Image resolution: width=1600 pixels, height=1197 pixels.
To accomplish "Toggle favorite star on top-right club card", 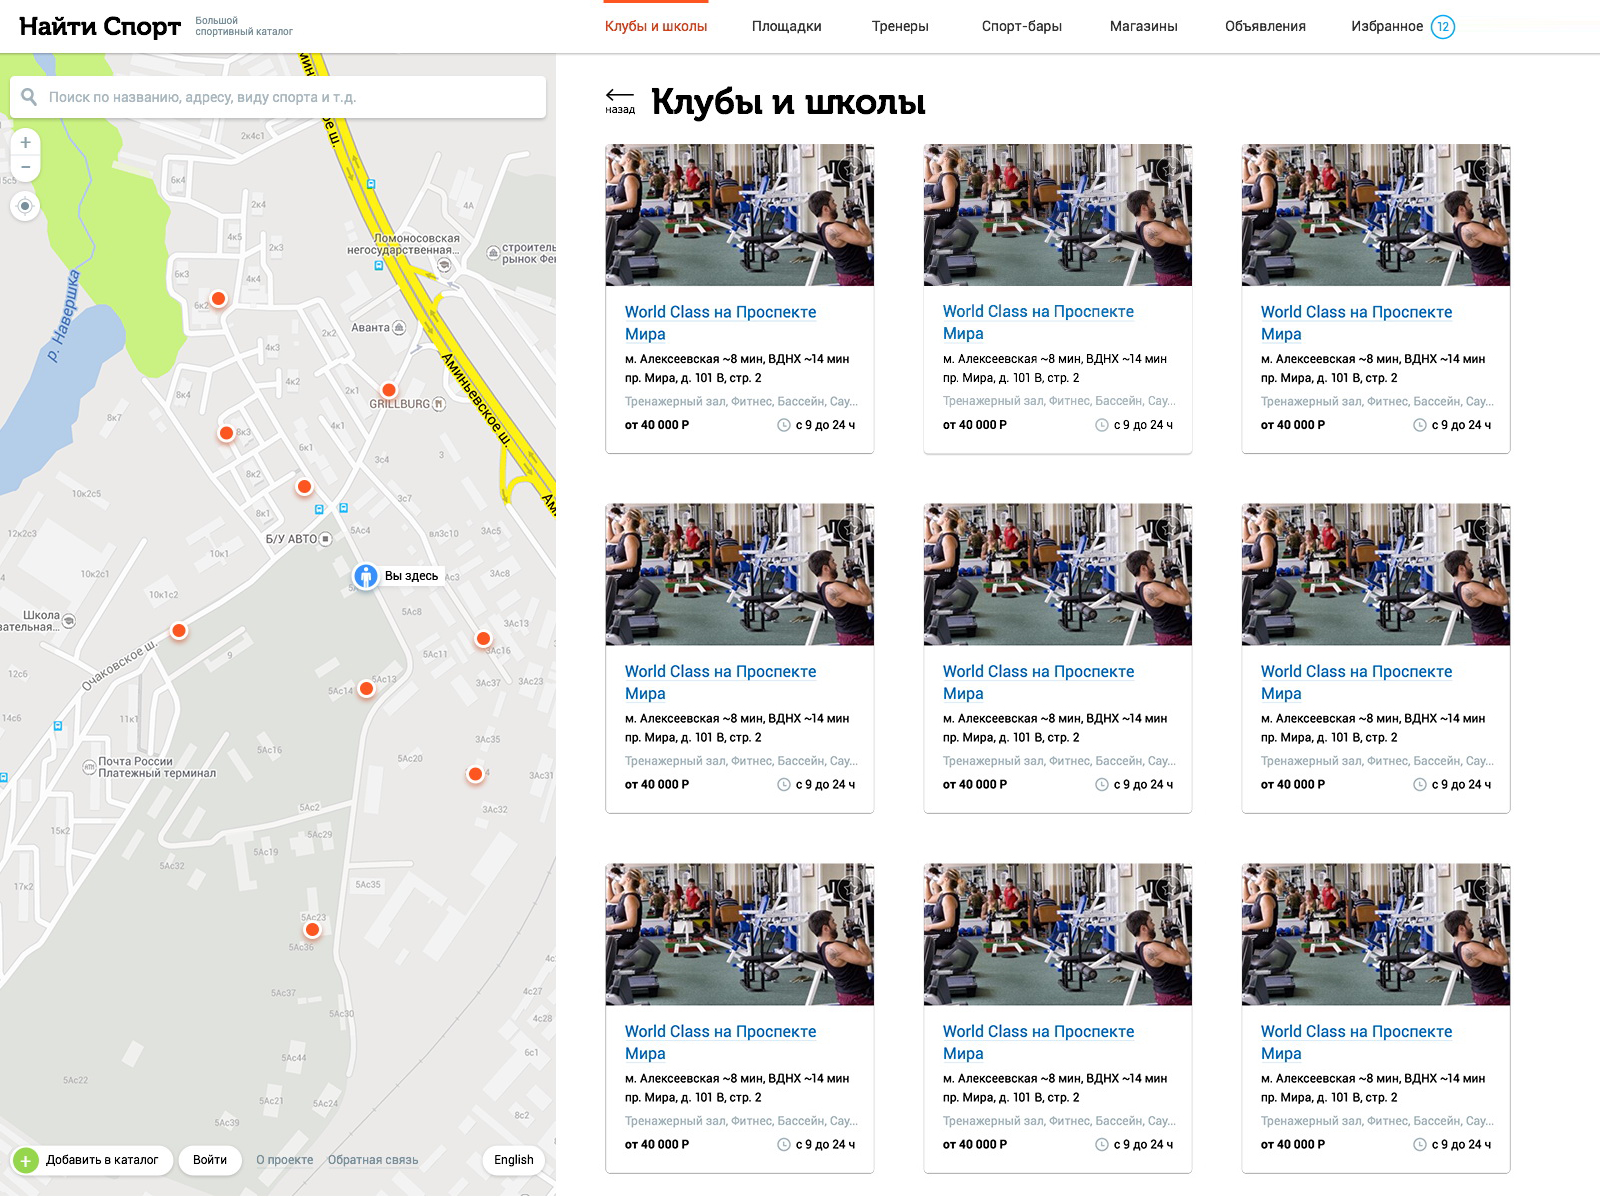I will (1487, 169).
